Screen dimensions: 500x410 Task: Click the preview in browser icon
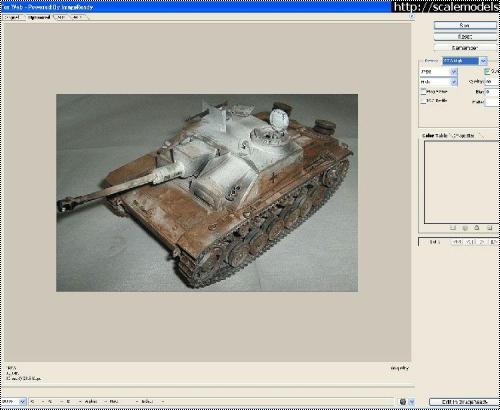(x=403, y=402)
